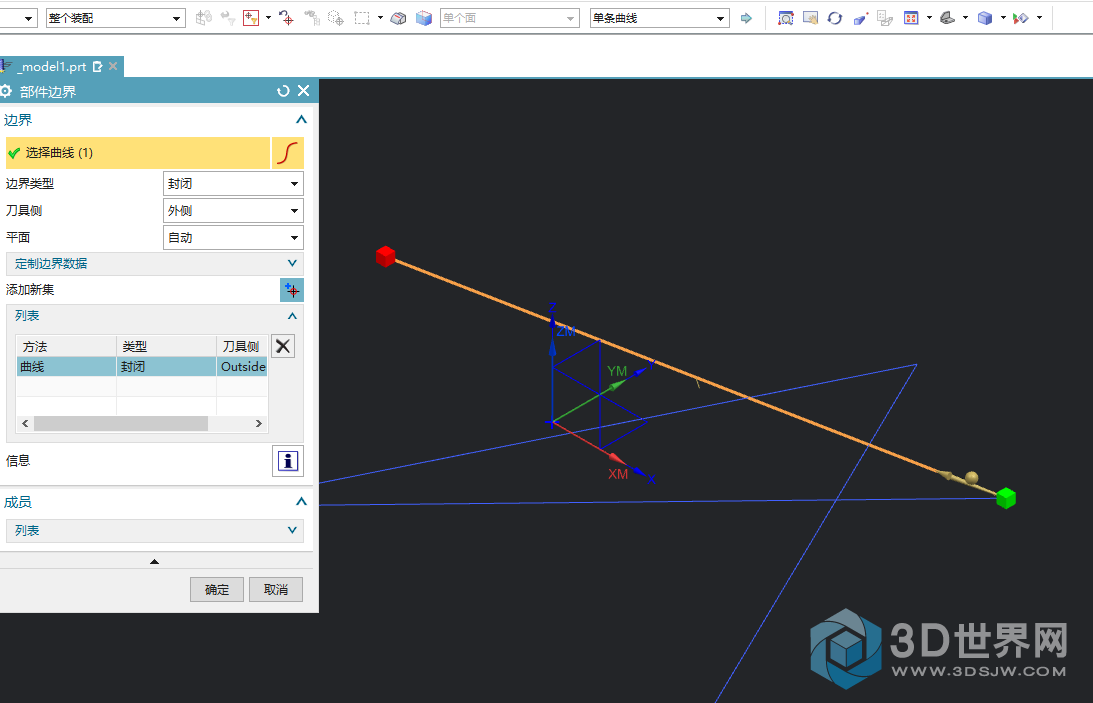Collapse the 边界 section
This screenshot has height=703, width=1093.
click(301, 120)
